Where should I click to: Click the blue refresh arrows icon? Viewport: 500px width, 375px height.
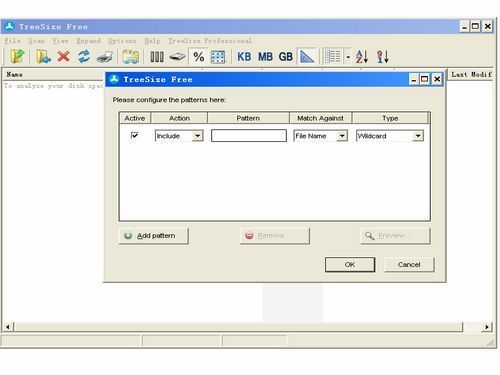click(x=84, y=56)
